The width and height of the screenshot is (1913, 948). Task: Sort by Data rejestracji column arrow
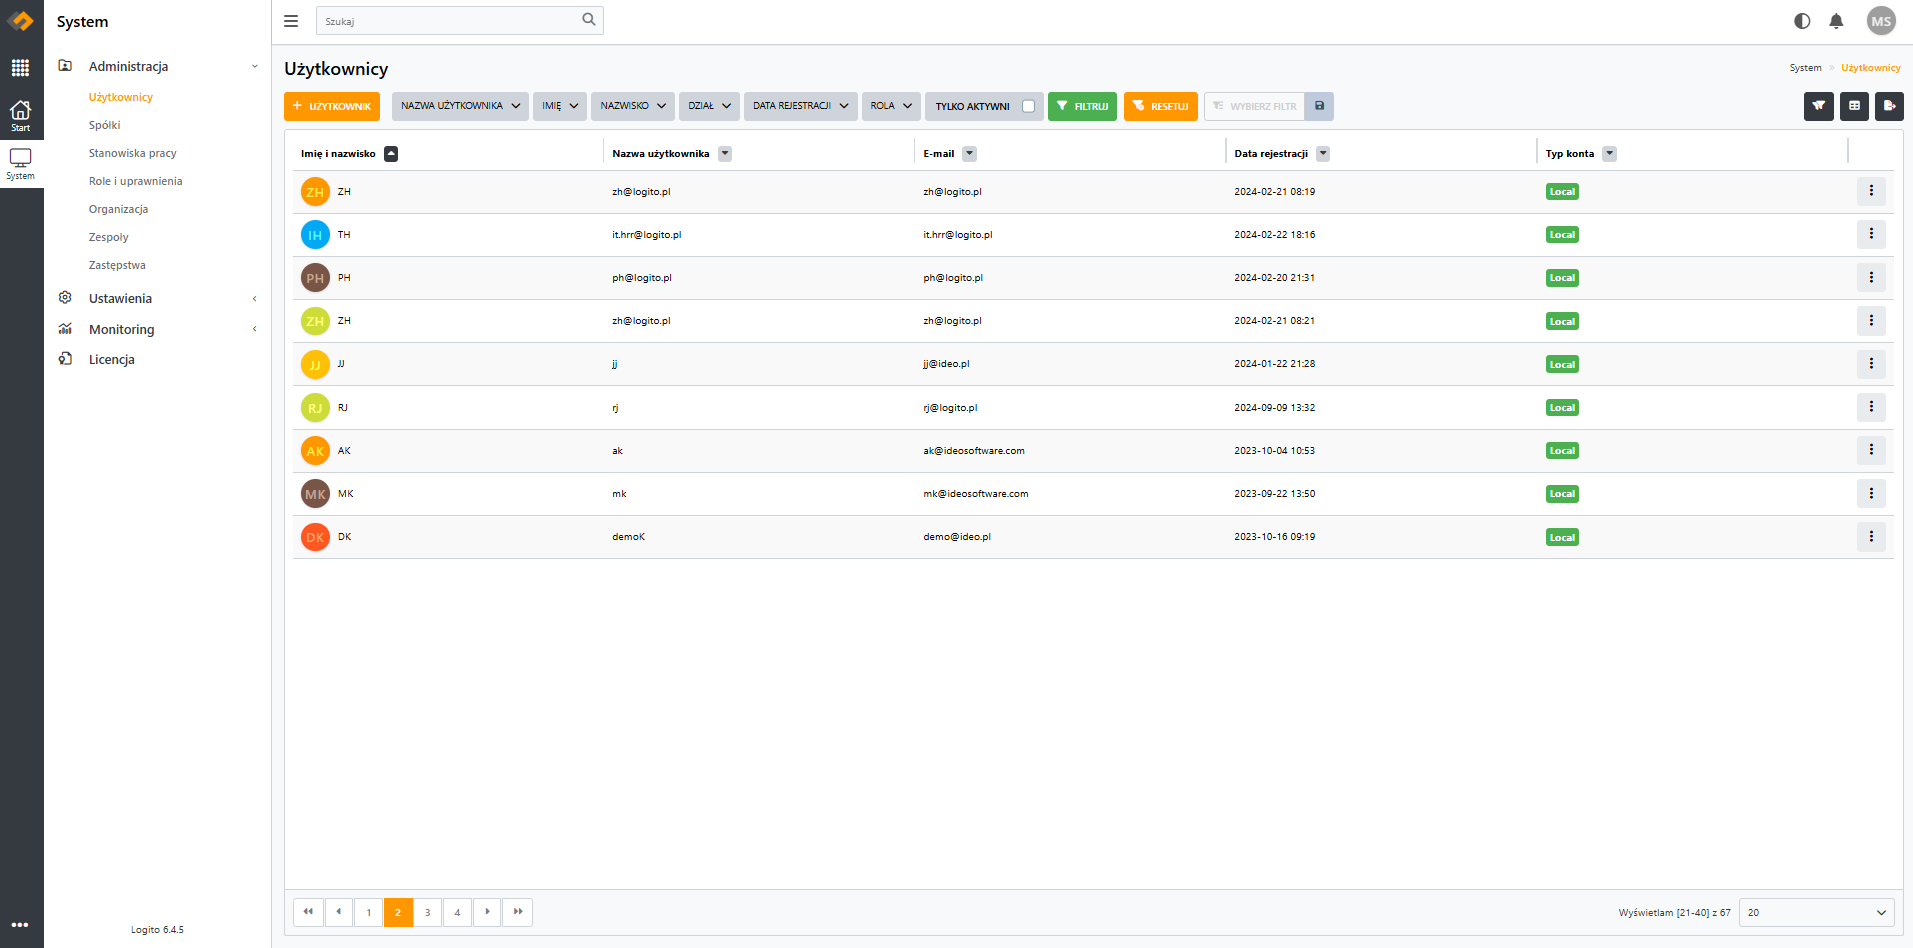coord(1323,153)
